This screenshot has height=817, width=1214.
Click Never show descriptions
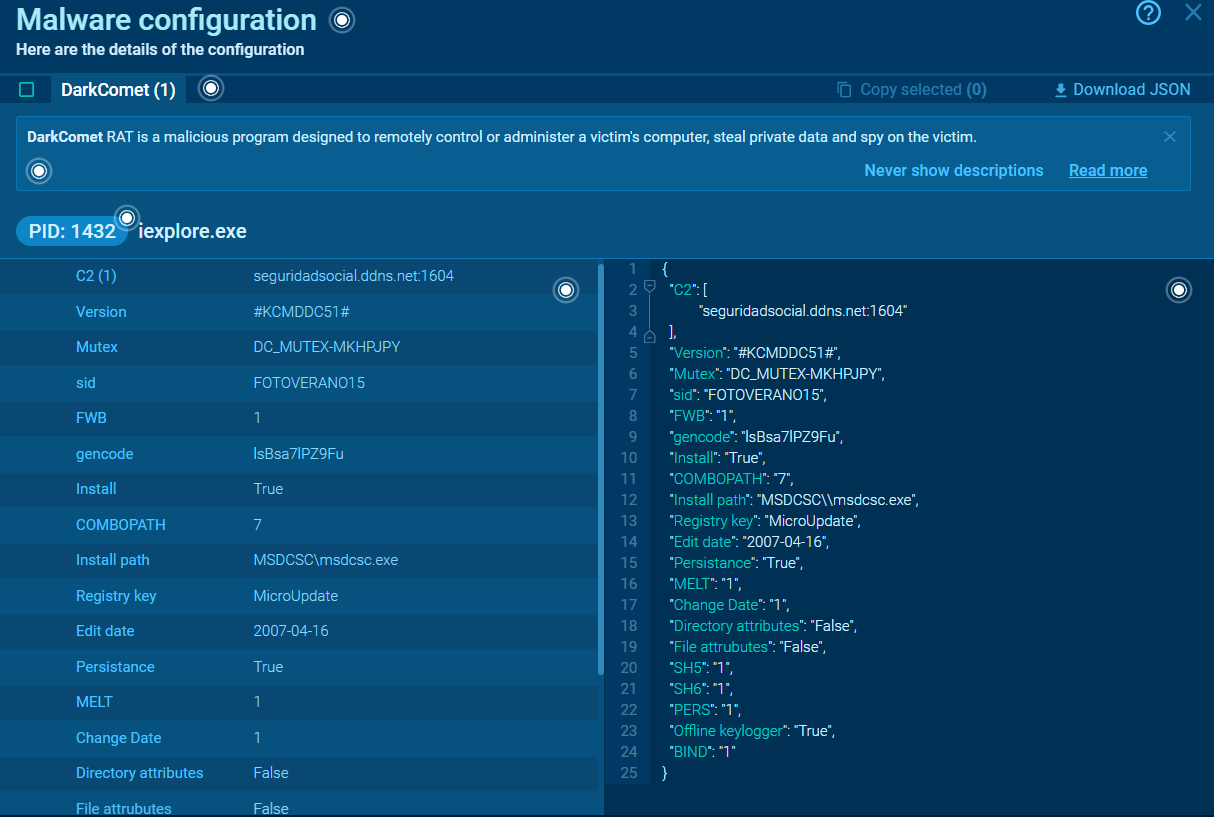954,171
